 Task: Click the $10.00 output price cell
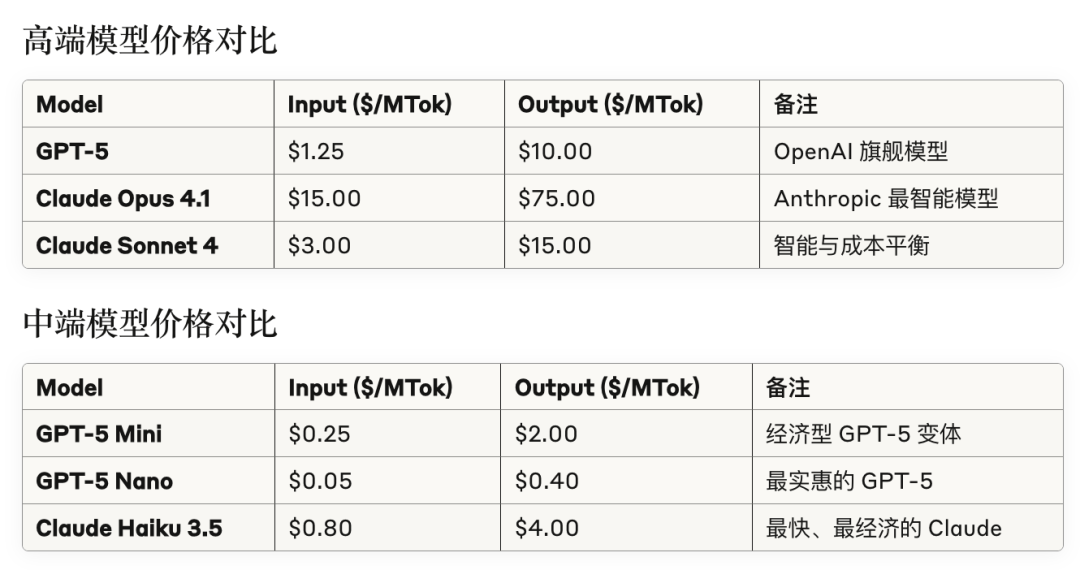click(555, 151)
